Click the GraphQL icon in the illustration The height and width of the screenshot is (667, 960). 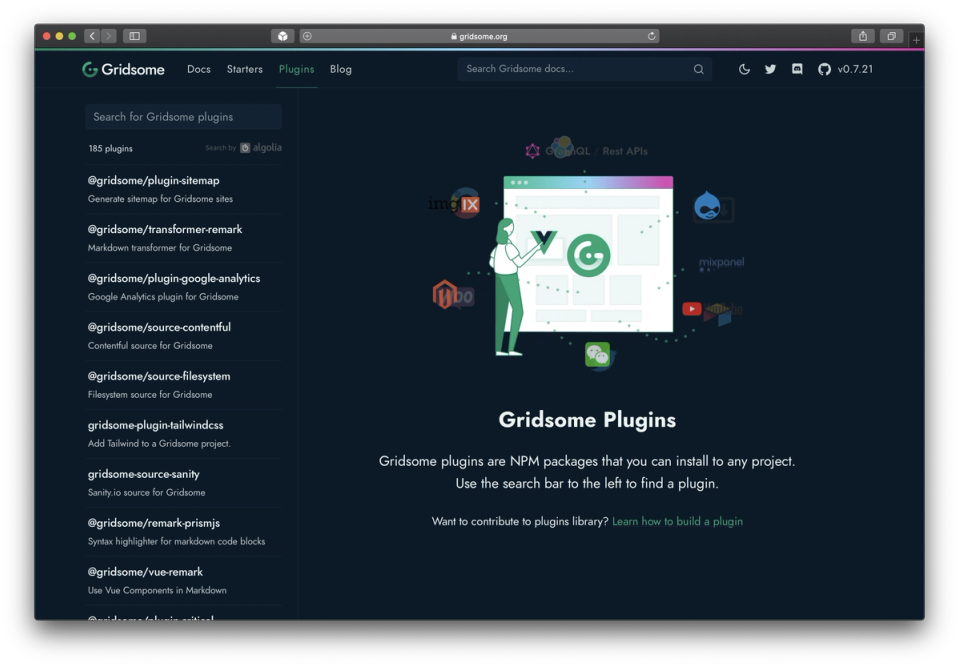pyautogui.click(x=532, y=151)
